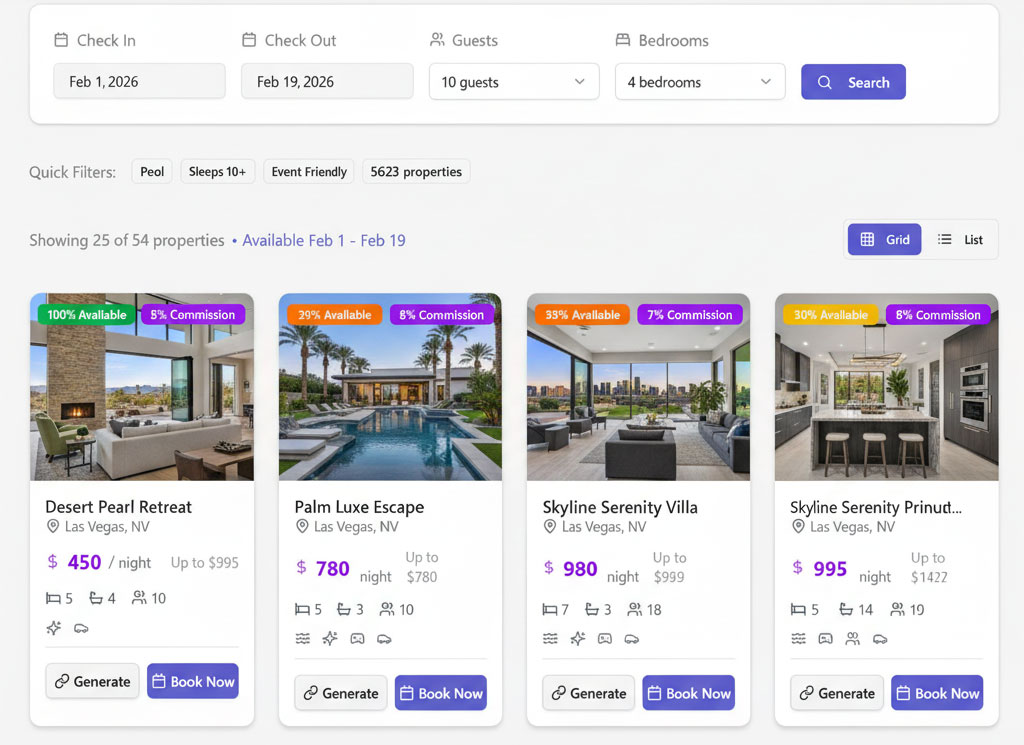The image size is (1024, 745).
Task: Click the bathtub icon showing 14 on Skyline Serenity Prinutt
Action: click(849, 609)
